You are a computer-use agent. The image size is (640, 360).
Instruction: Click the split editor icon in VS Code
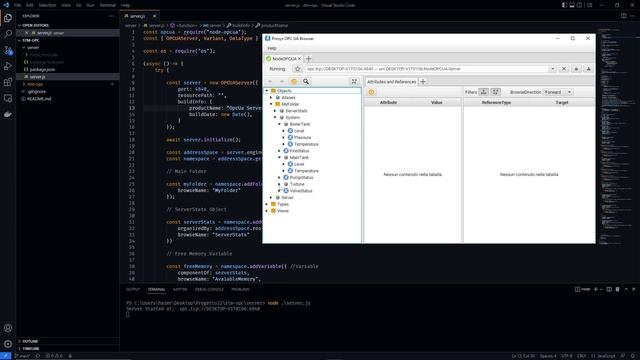(623, 16)
